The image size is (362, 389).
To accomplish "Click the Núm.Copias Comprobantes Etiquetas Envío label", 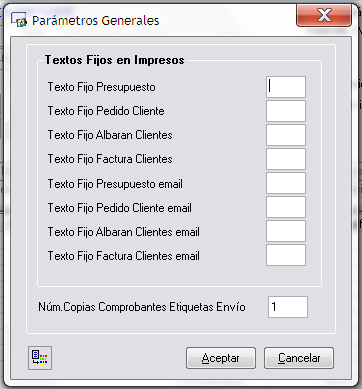I will [x=142, y=307].
